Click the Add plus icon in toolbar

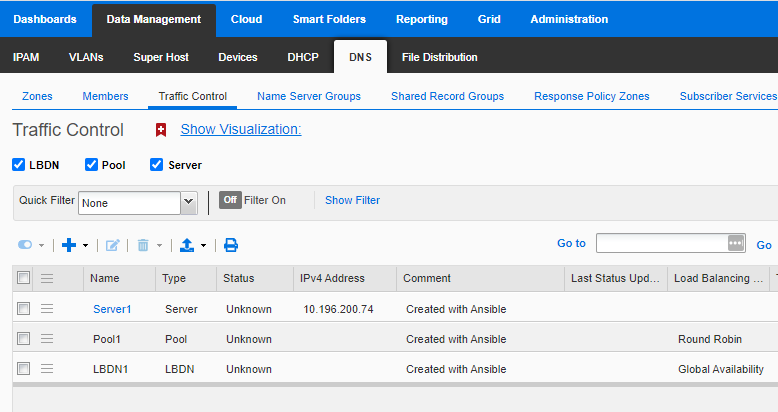click(x=69, y=245)
